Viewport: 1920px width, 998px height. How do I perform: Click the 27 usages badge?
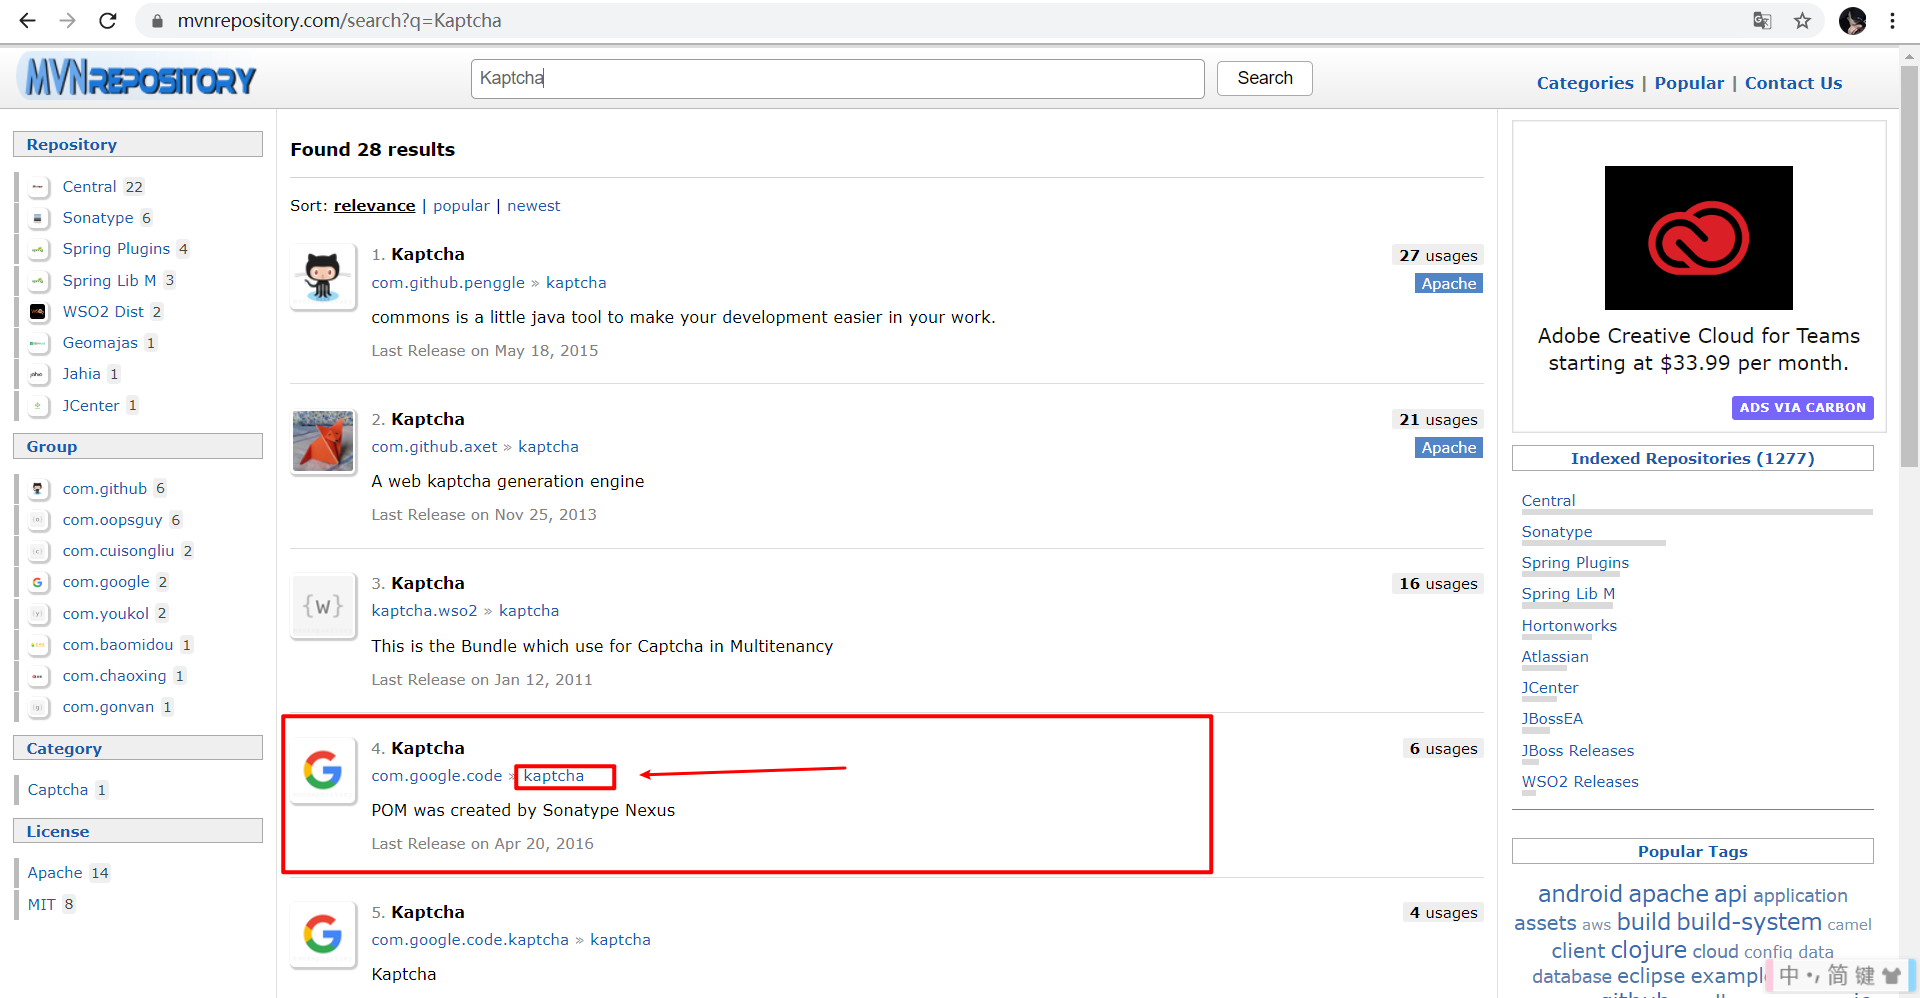(1438, 256)
